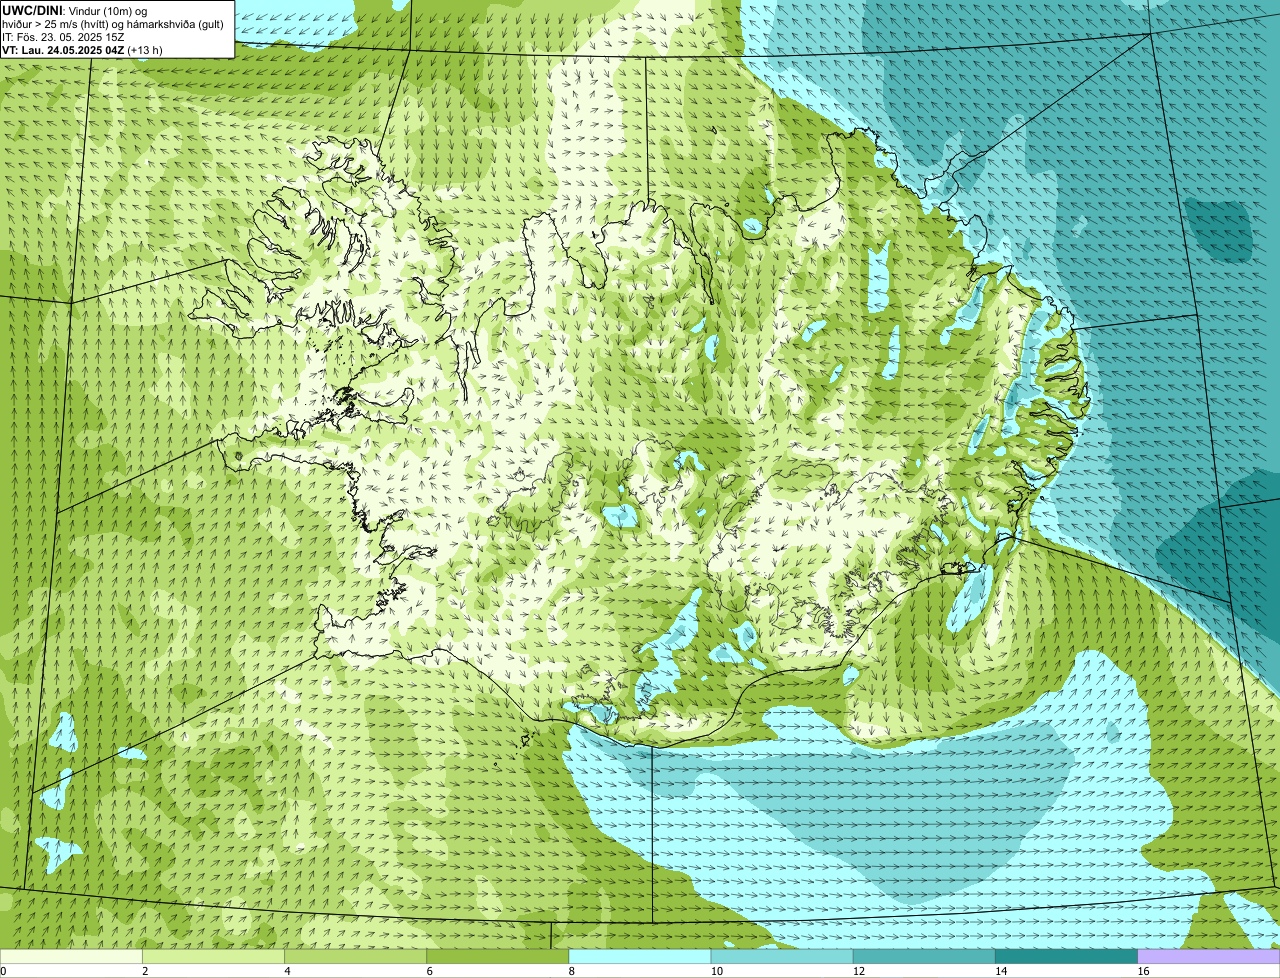Click the '0' scale label
The image size is (1280, 978).
3,971
